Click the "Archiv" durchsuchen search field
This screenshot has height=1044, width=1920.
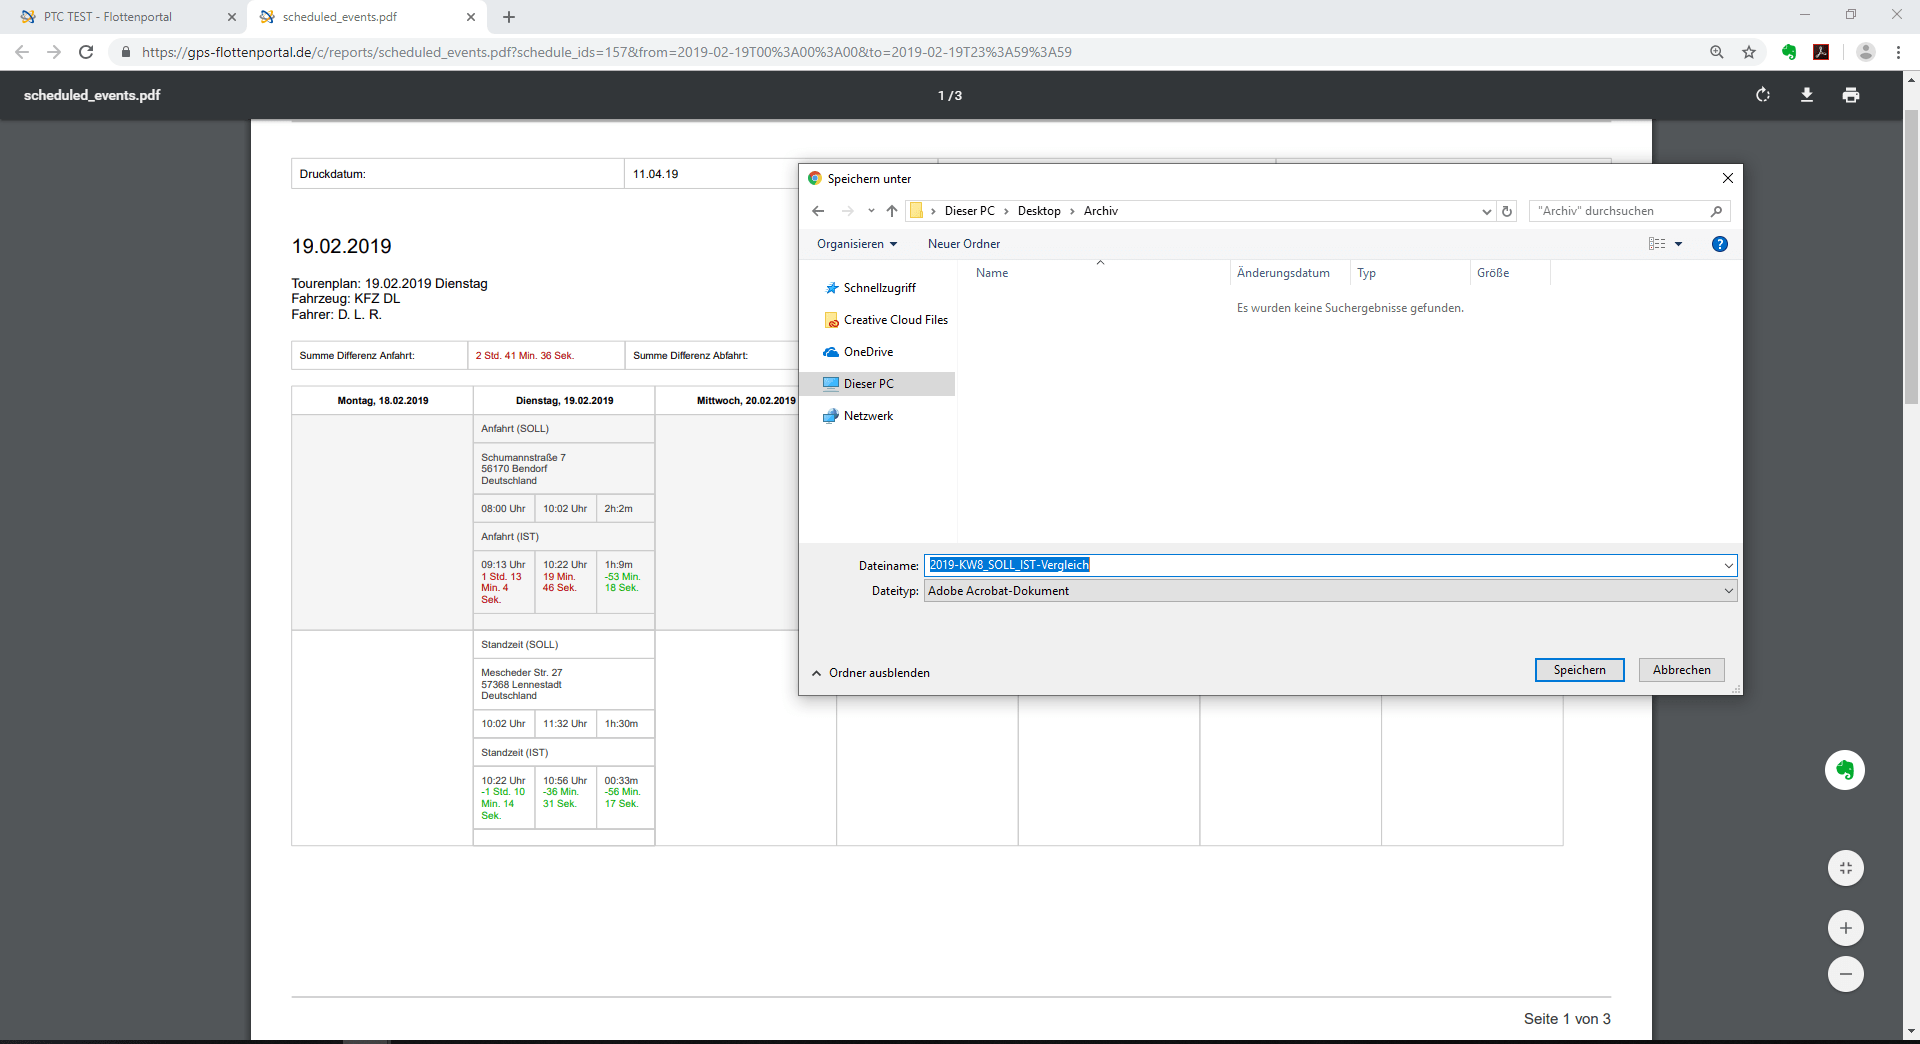pyautogui.click(x=1620, y=211)
